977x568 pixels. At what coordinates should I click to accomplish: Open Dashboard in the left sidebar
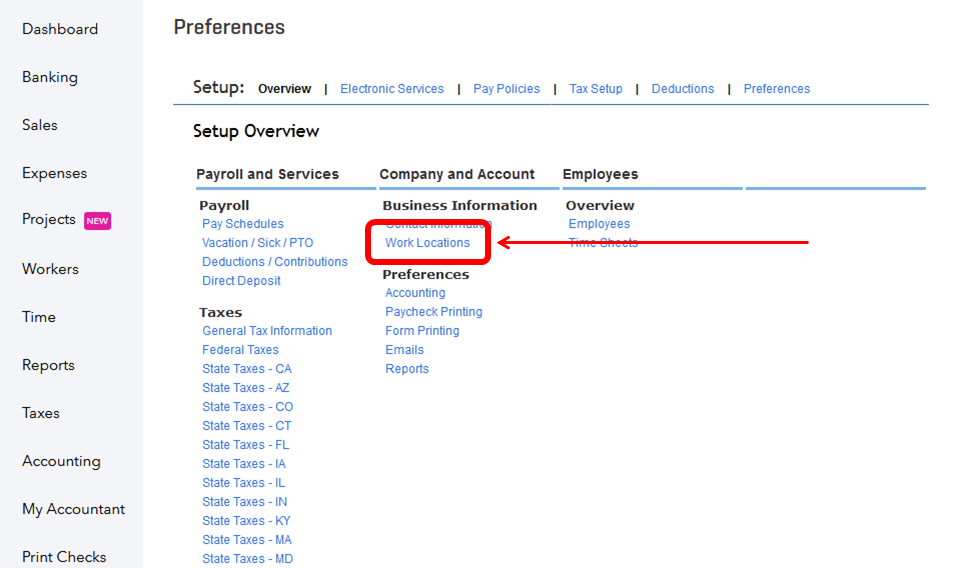60,29
